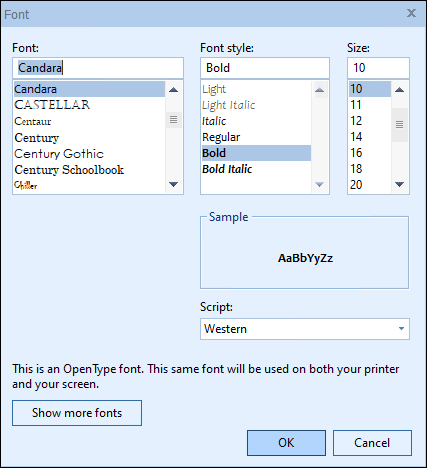
Task: Confirm with the OK button
Action: click(x=286, y=443)
